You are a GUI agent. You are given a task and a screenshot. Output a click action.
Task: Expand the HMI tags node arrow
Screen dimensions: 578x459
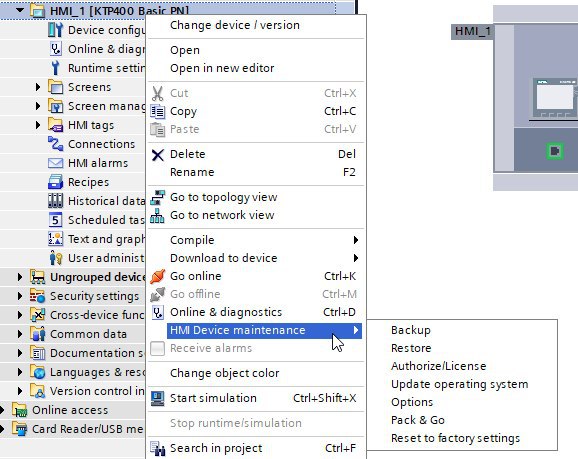click(38, 125)
